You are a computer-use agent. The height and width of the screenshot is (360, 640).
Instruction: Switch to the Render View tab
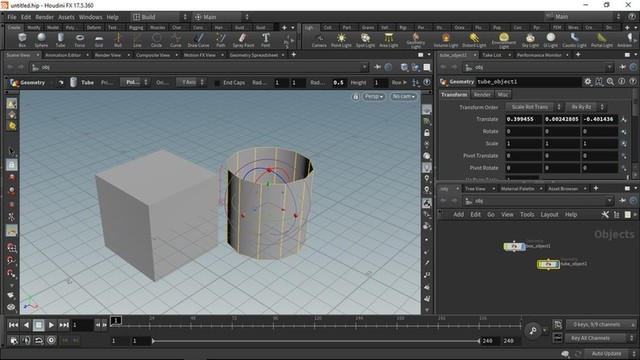(x=108, y=55)
